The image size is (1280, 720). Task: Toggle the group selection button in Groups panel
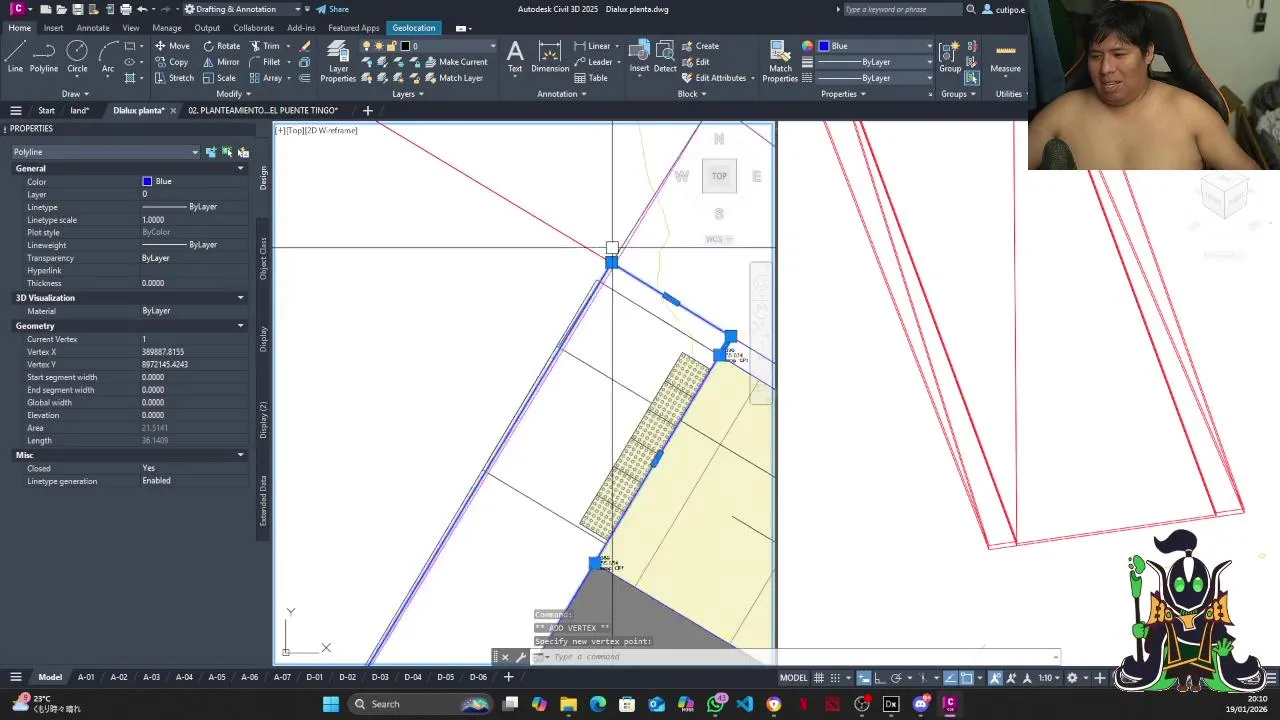pyautogui.click(x=971, y=78)
